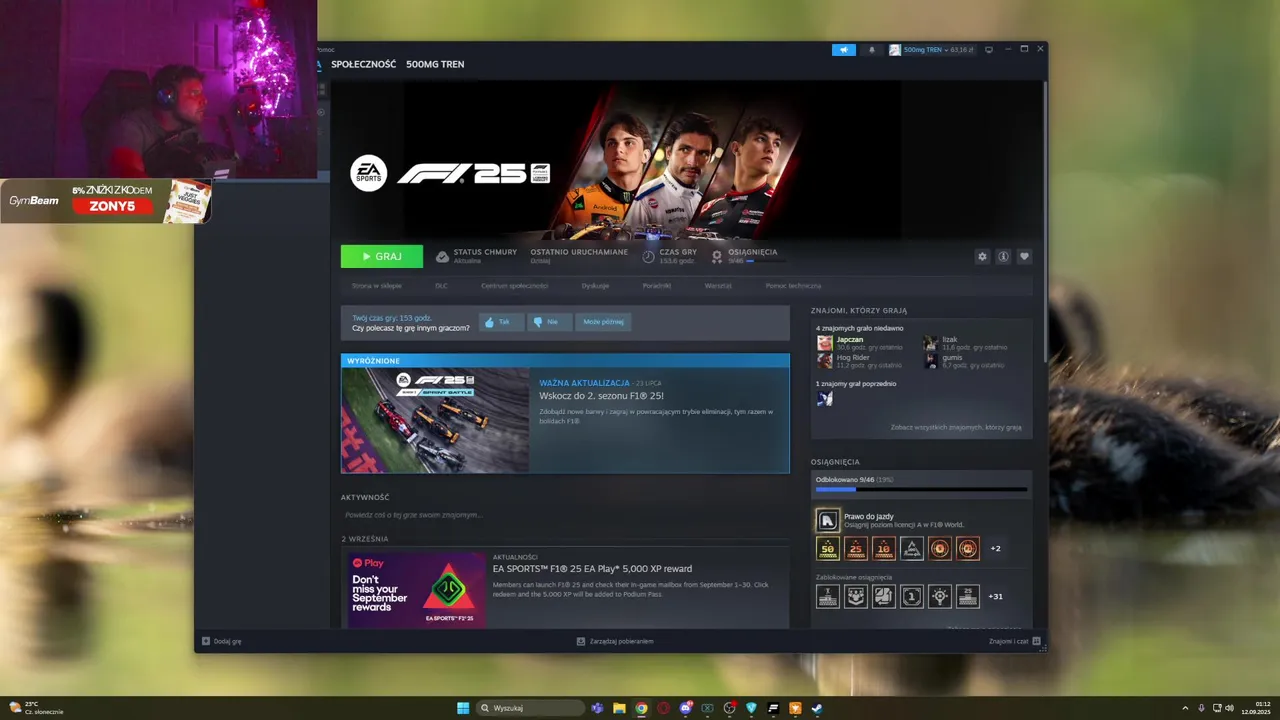Open 500MG TREN profile menu in navigation

click(435, 64)
